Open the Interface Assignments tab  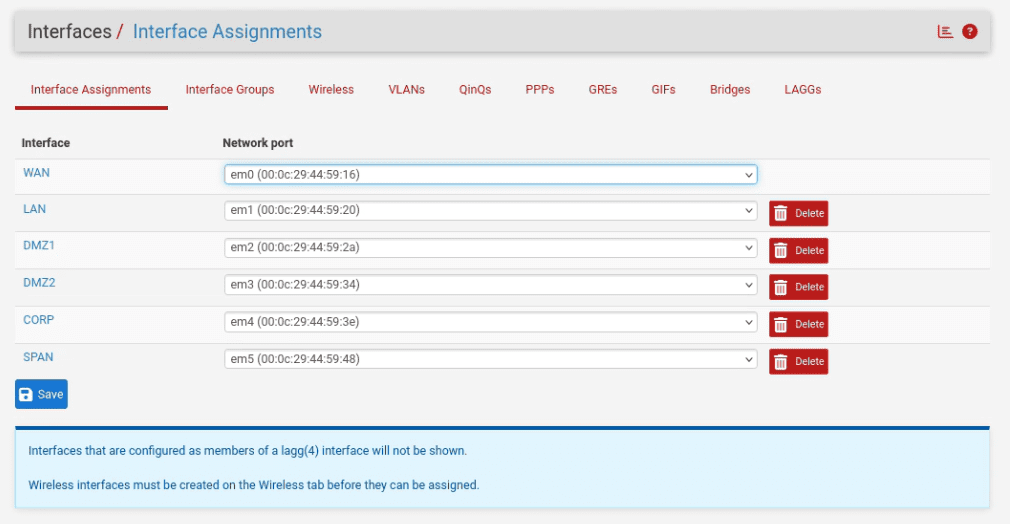pos(91,90)
